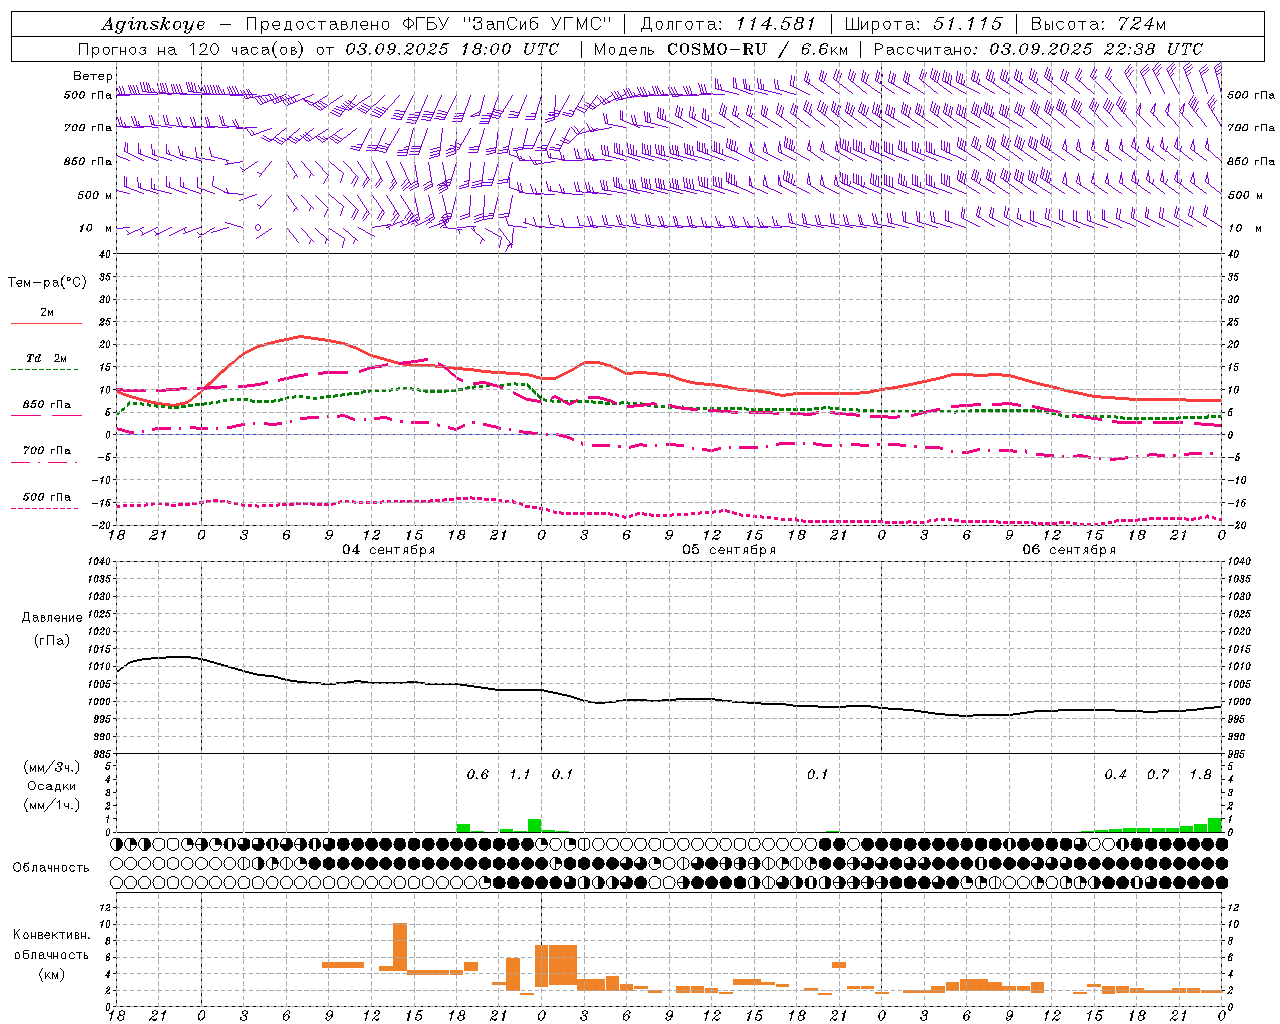Click the model label "COSMO-RU / 6.6км"

(759, 49)
